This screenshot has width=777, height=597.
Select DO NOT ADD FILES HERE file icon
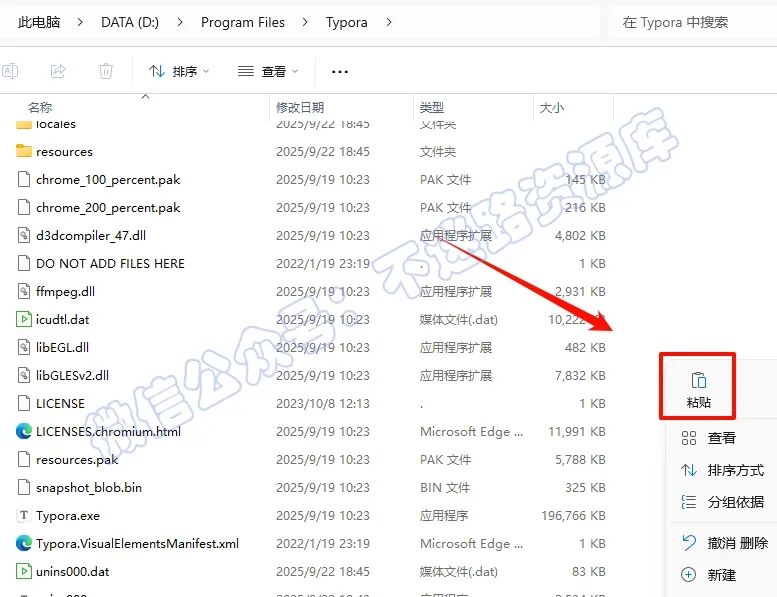click(24, 263)
